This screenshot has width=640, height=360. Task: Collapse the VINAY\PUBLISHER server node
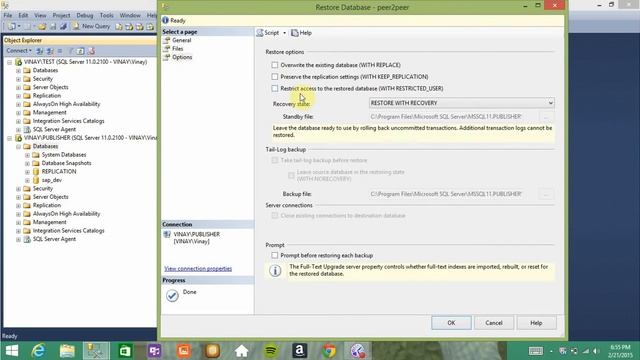[x=9, y=138]
